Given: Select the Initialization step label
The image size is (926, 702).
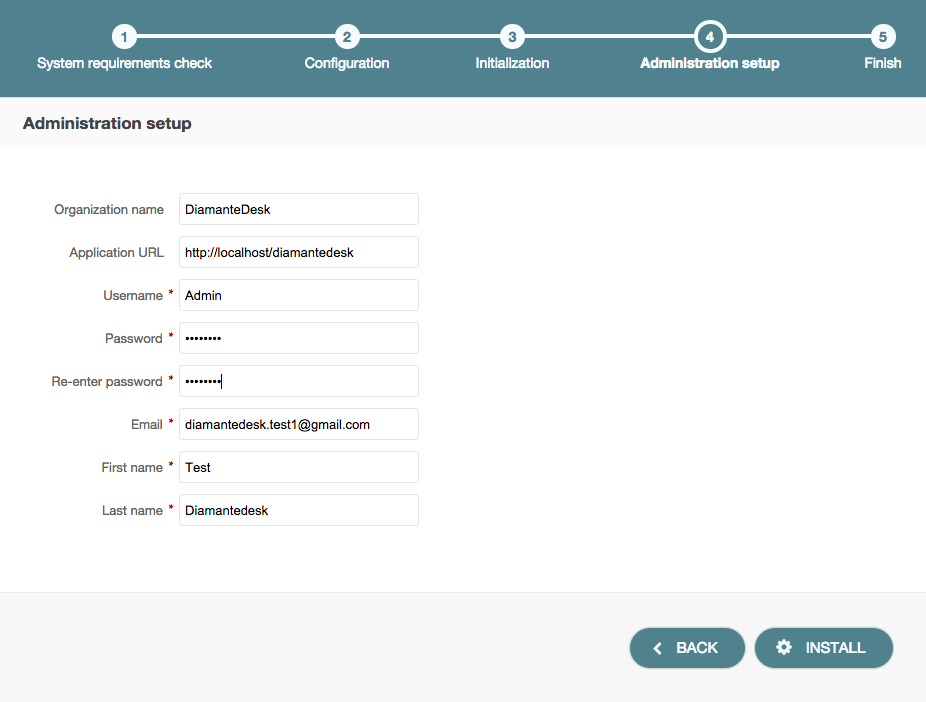Looking at the screenshot, I should pos(512,63).
